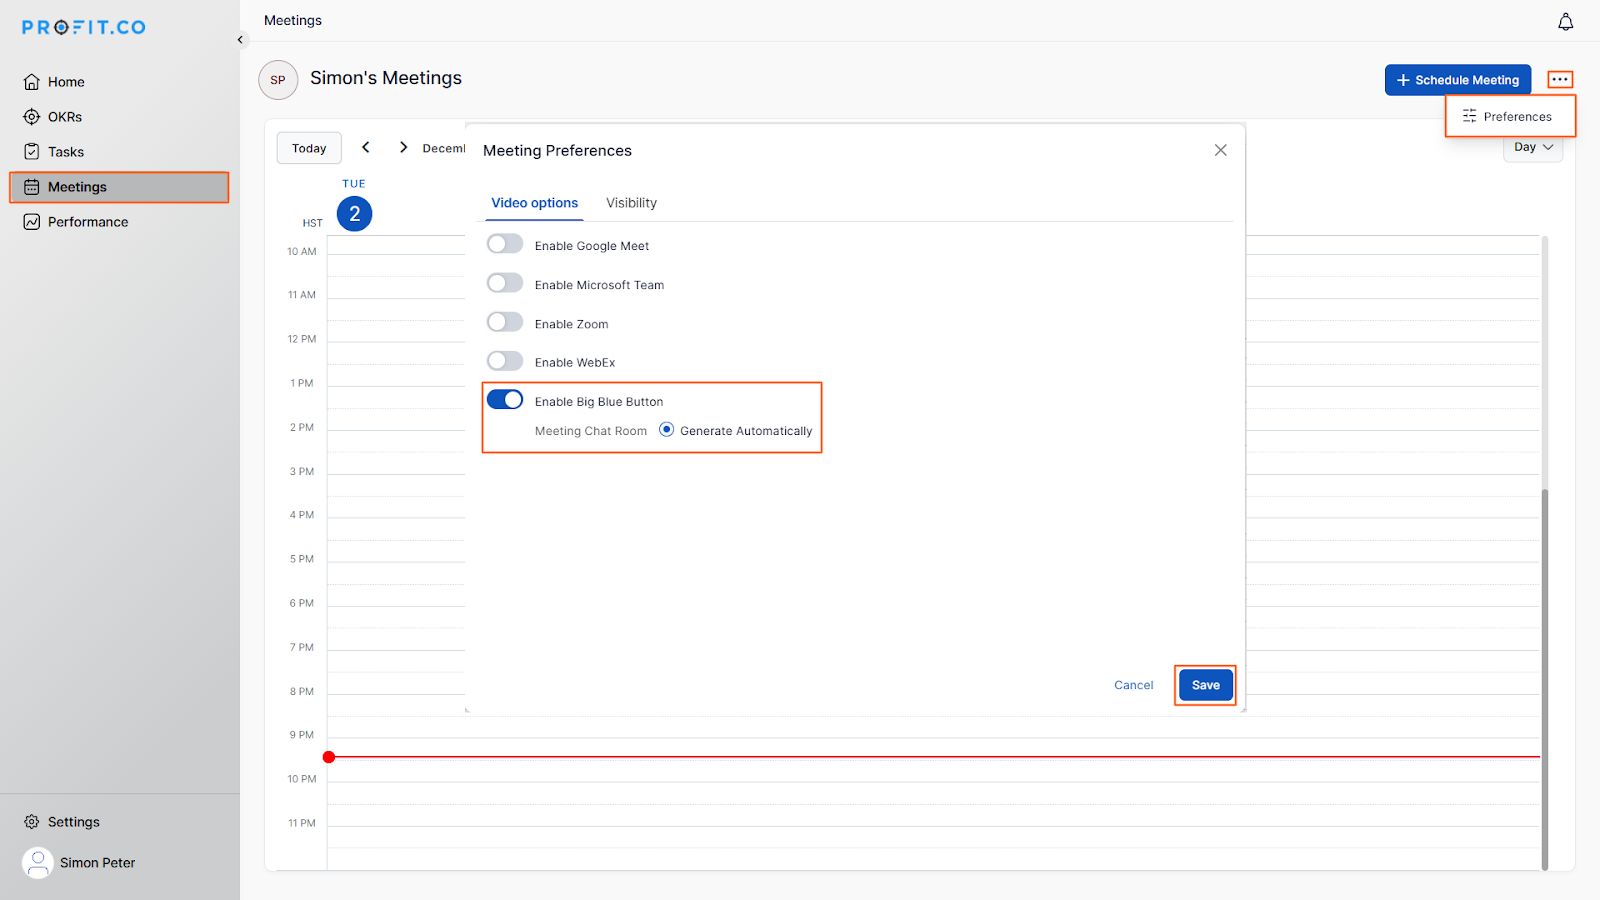Click the Settings gear icon
Screen dimensions: 1600x900
[32, 822]
